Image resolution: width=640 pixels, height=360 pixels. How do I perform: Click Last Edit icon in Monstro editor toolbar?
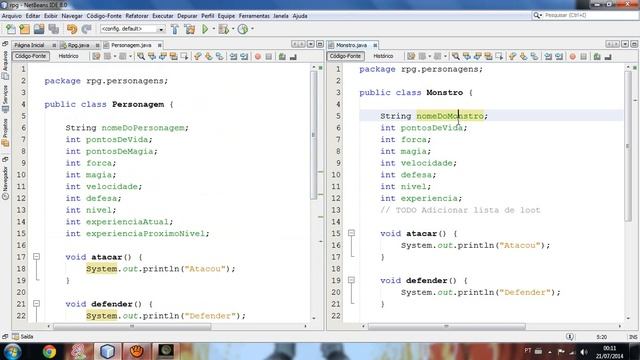coord(411,56)
